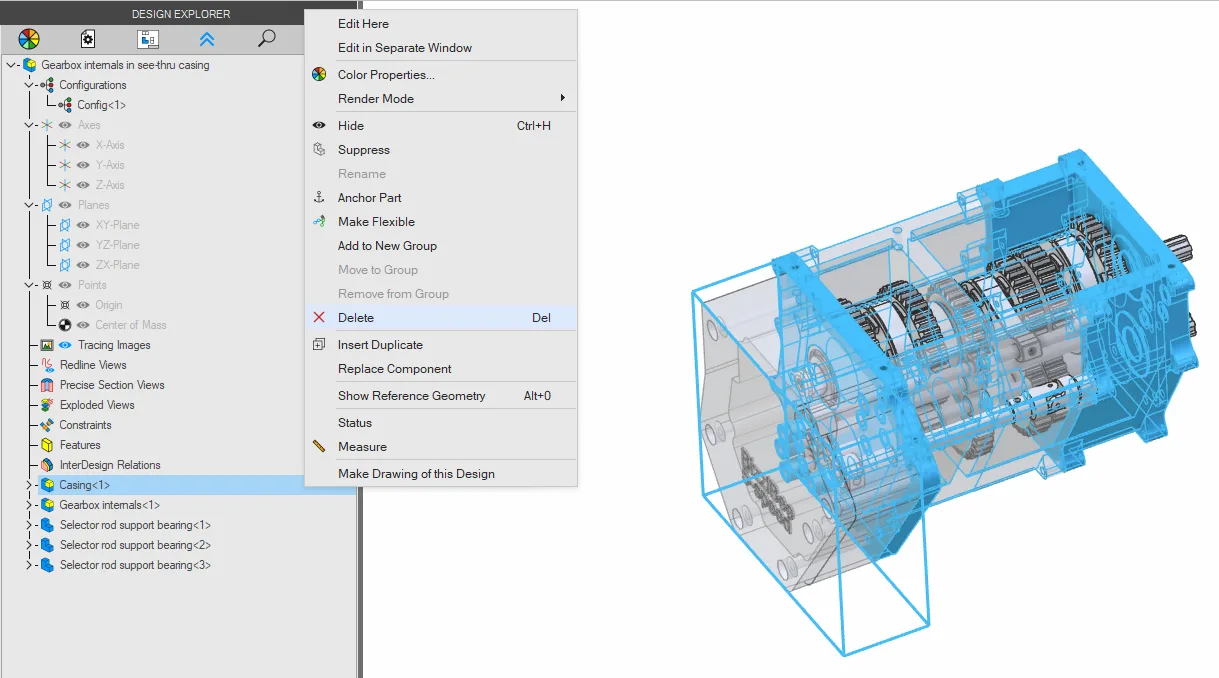1219x678 pixels.
Task: Select the Center of Mass tree row
Action: tap(111, 325)
